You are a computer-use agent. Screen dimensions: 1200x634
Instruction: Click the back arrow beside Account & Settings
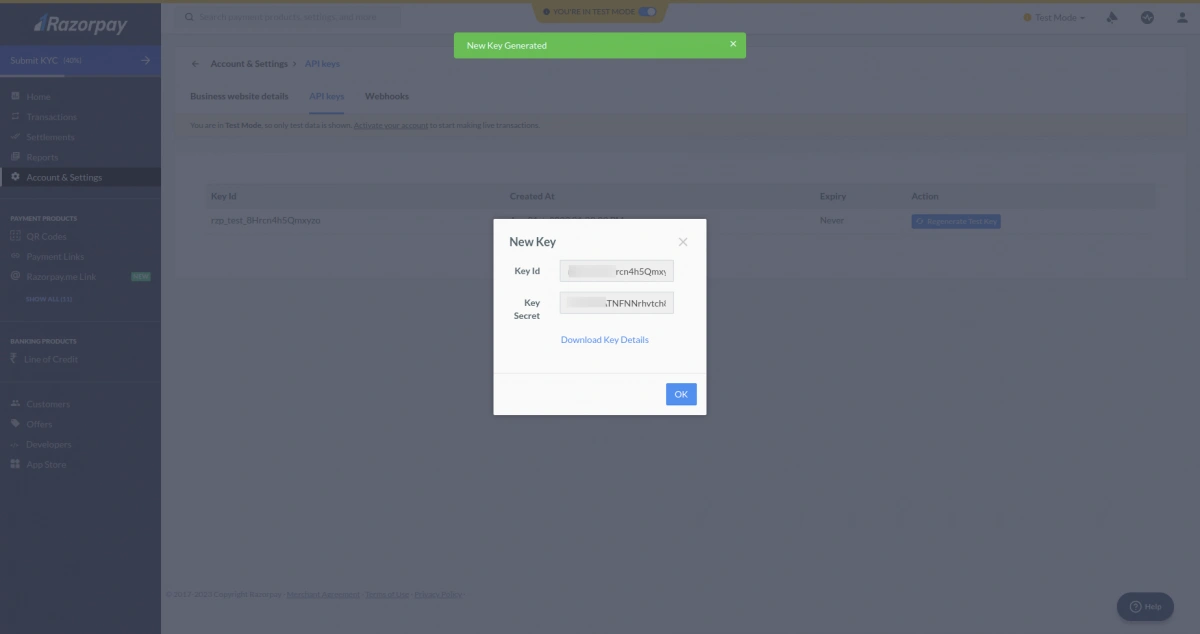point(195,64)
